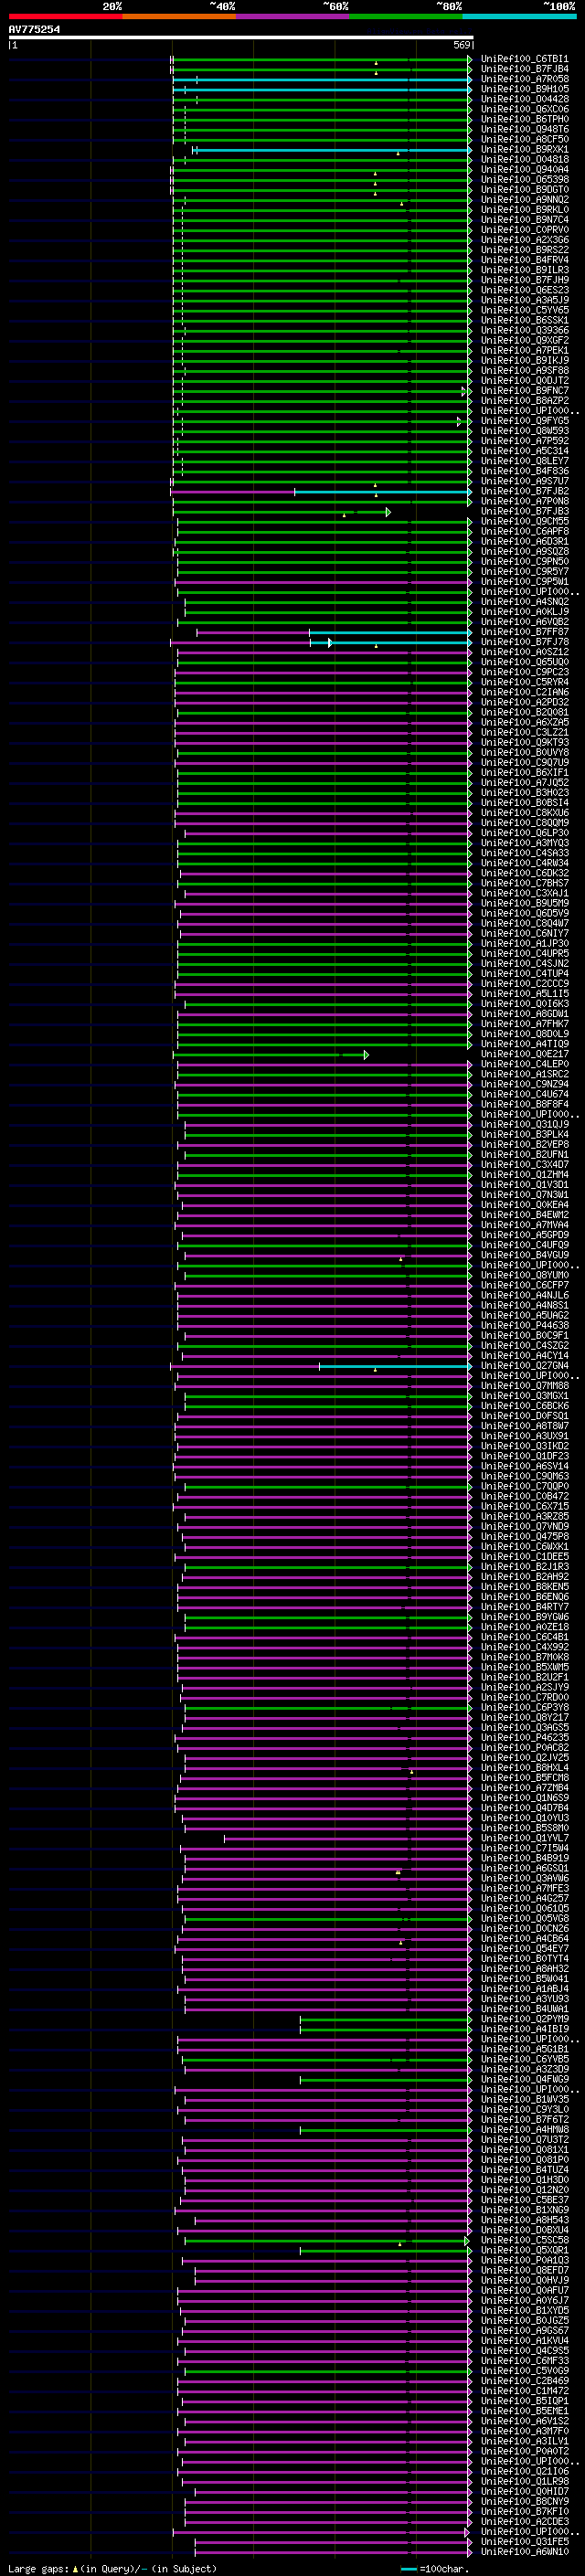
Task: Select label UniRef100_B4FRV4
Action: (525, 260)
